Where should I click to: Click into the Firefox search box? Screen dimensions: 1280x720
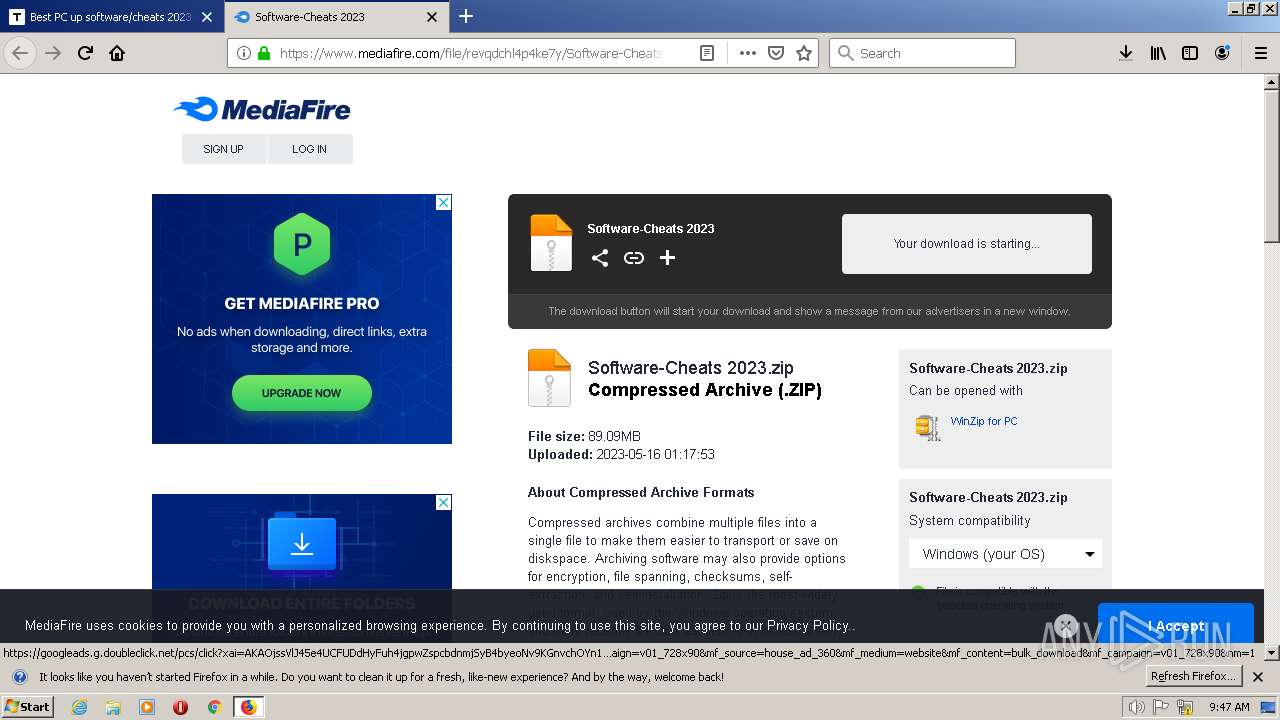(x=922, y=53)
